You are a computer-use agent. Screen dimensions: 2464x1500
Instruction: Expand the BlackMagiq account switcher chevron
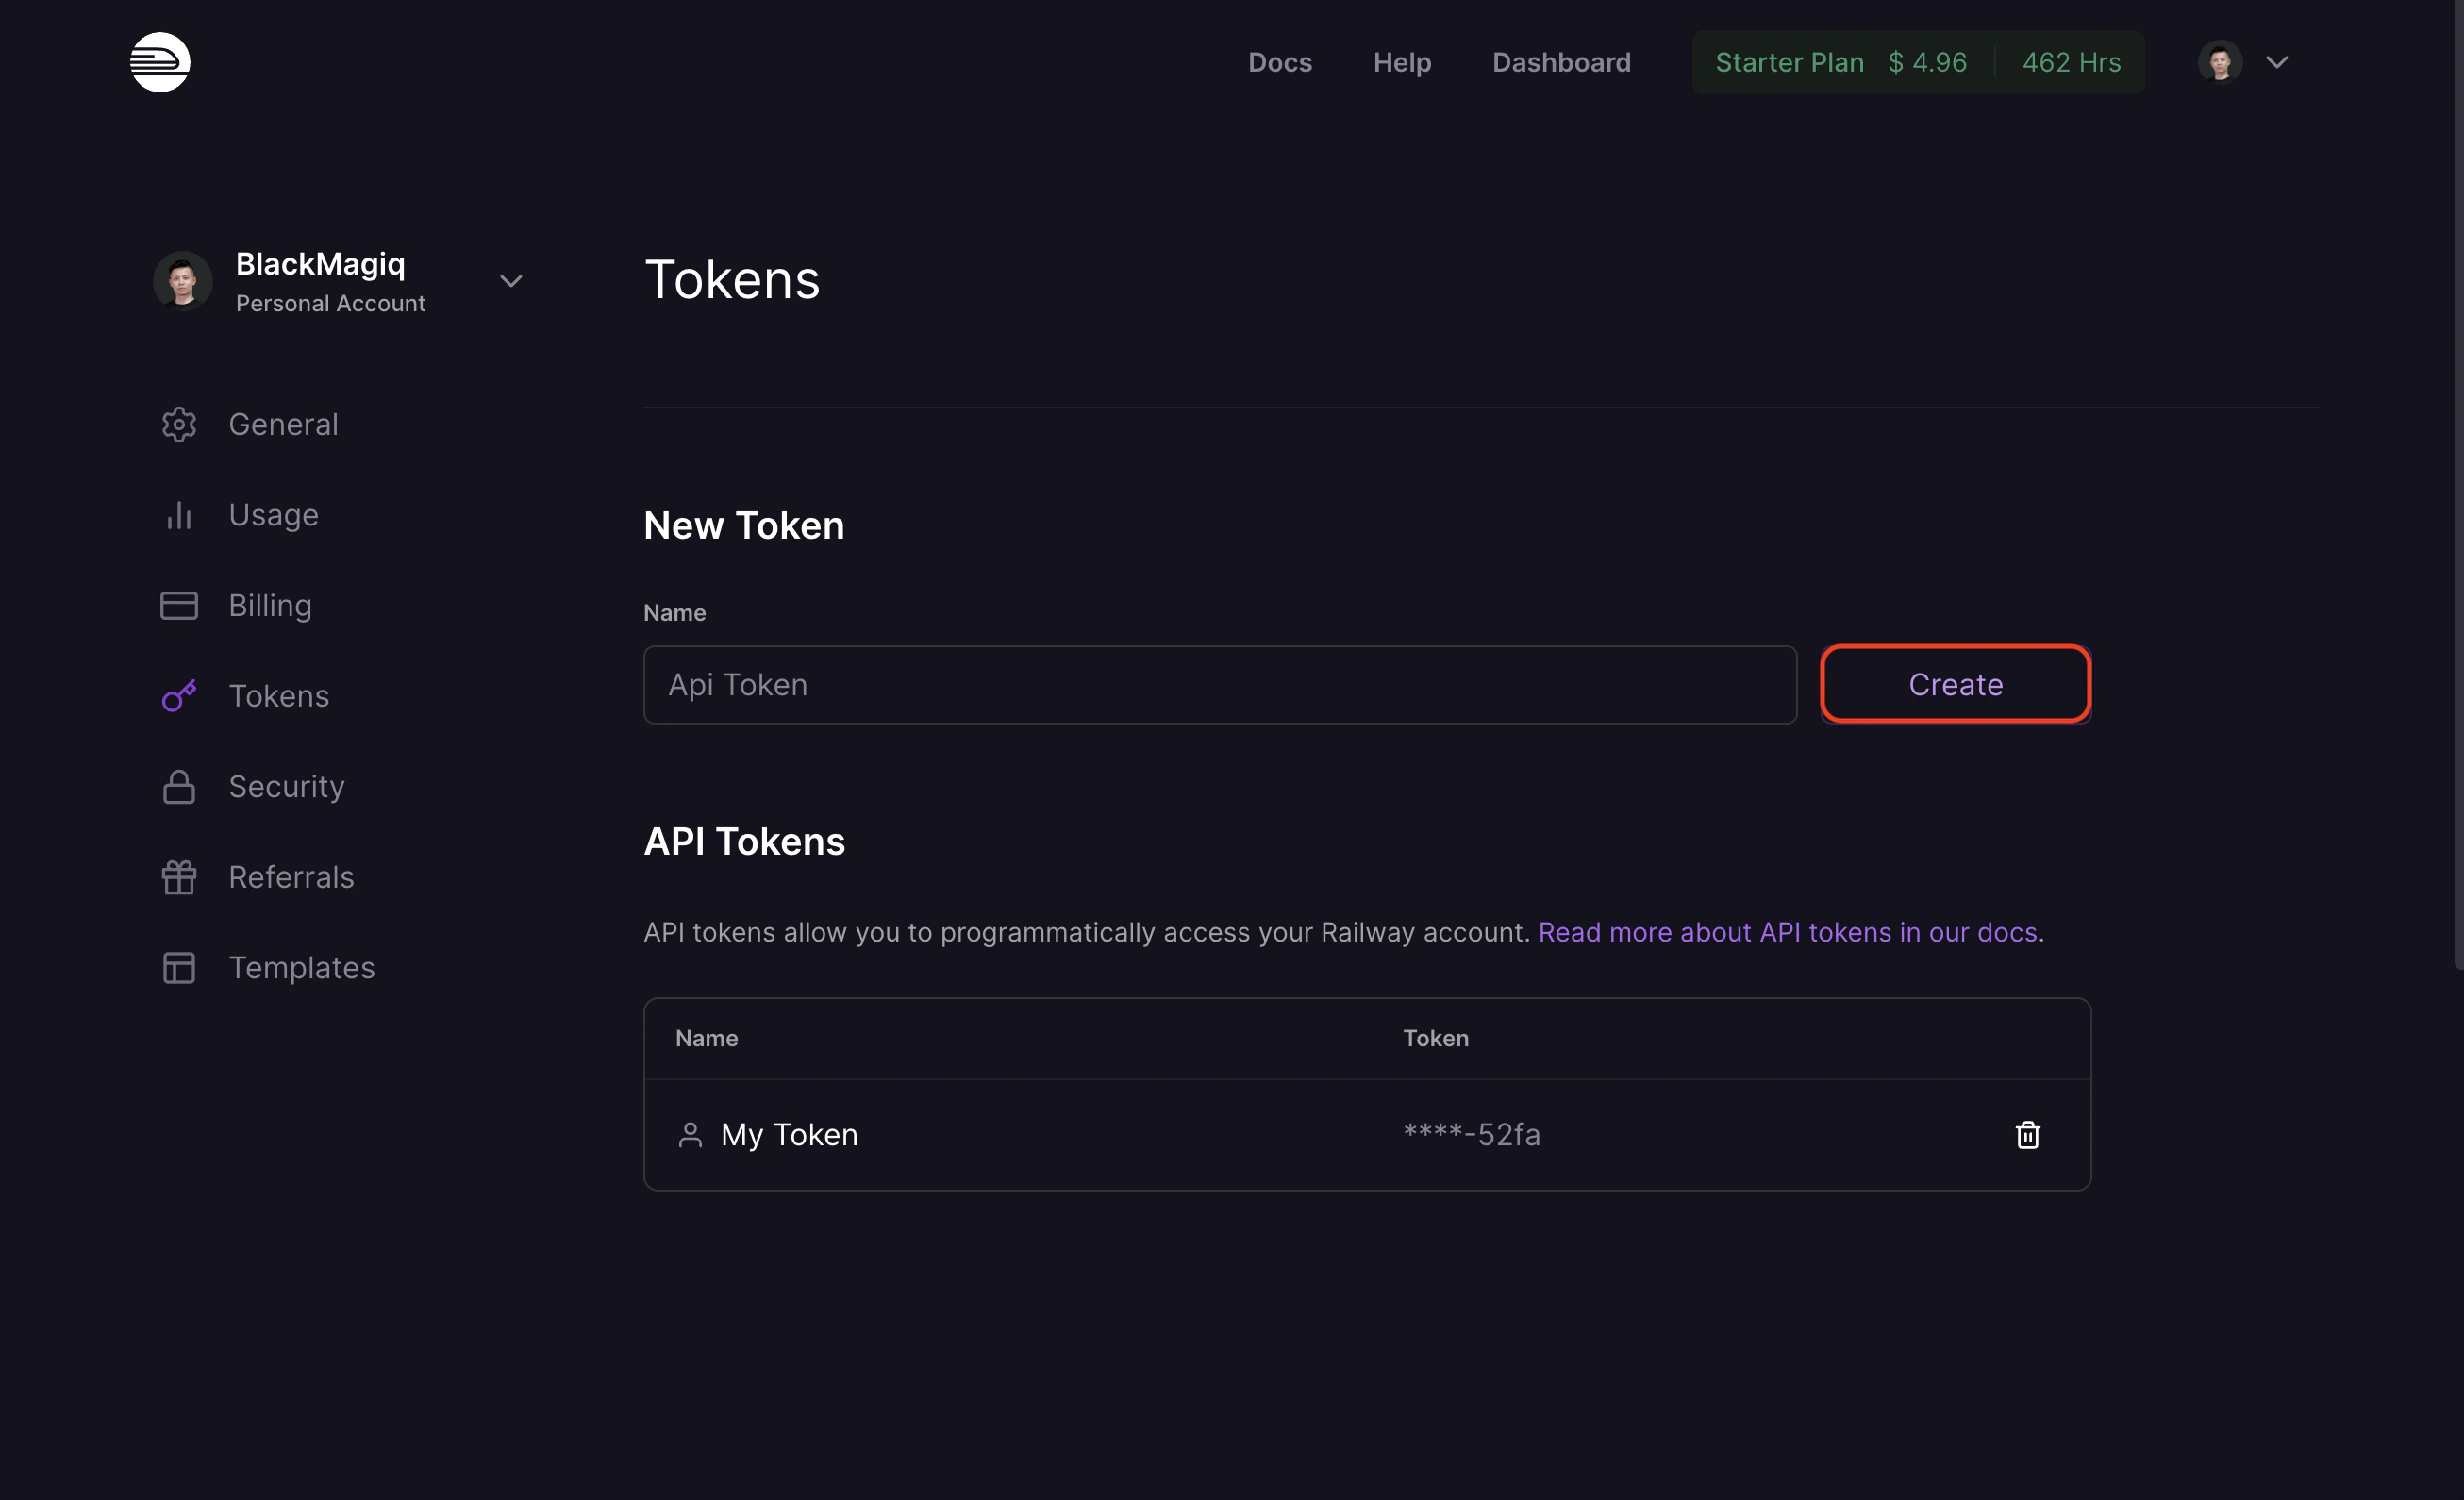(511, 281)
